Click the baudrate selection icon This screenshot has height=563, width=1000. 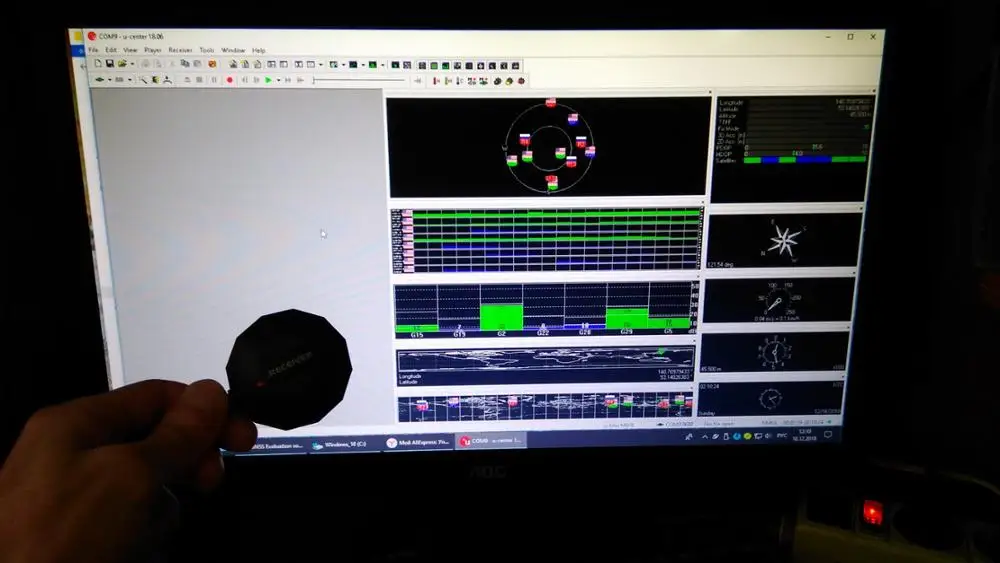point(119,80)
